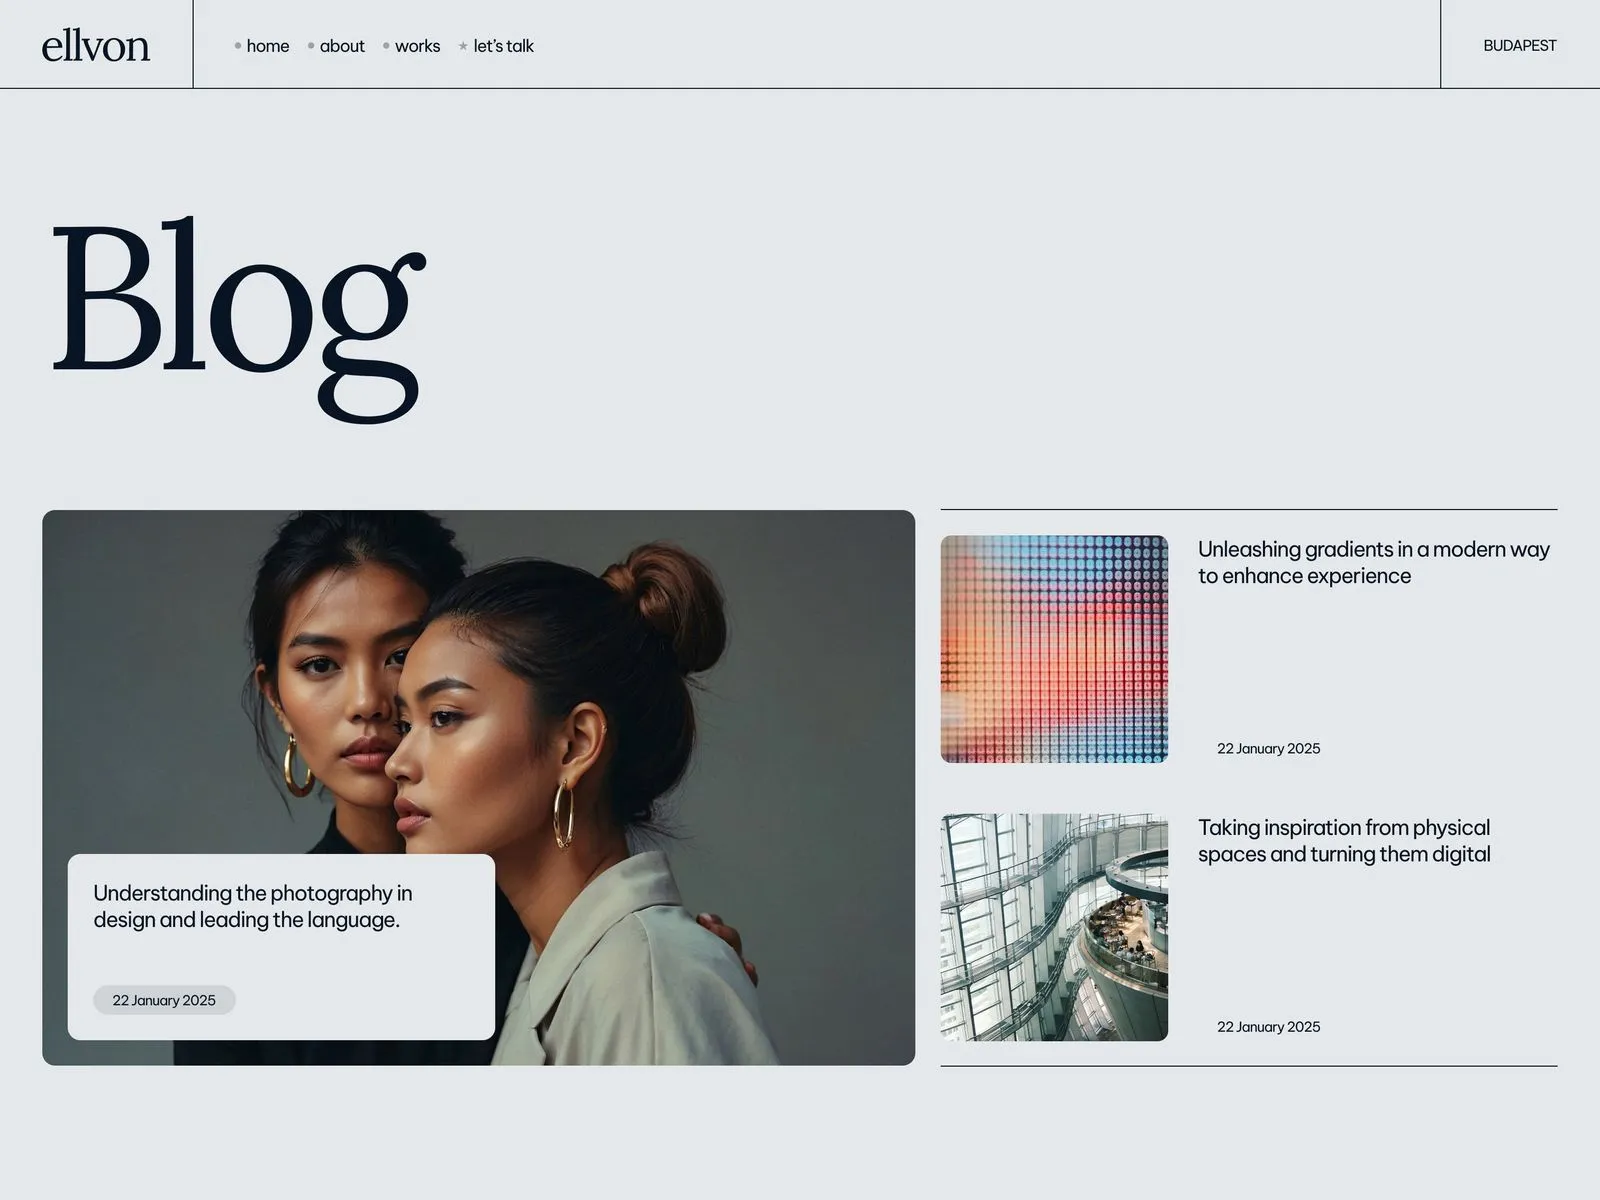
Task: Open the featured two women portrait image
Action: (x=478, y=787)
